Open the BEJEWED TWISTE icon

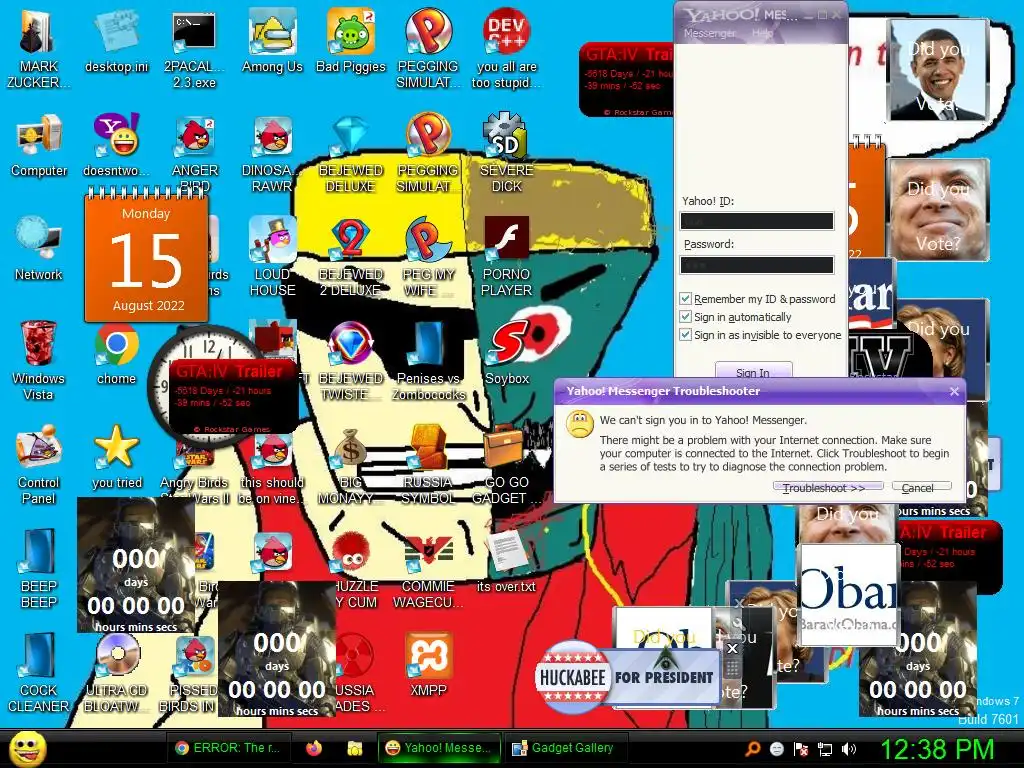[351, 360]
